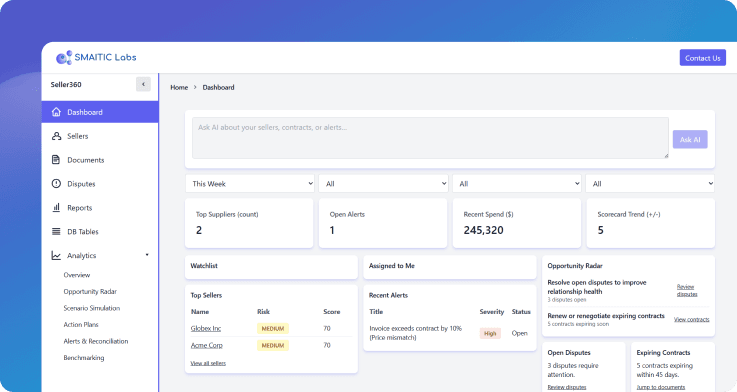Click the Invoice exceeds contract alert title

(x=416, y=333)
